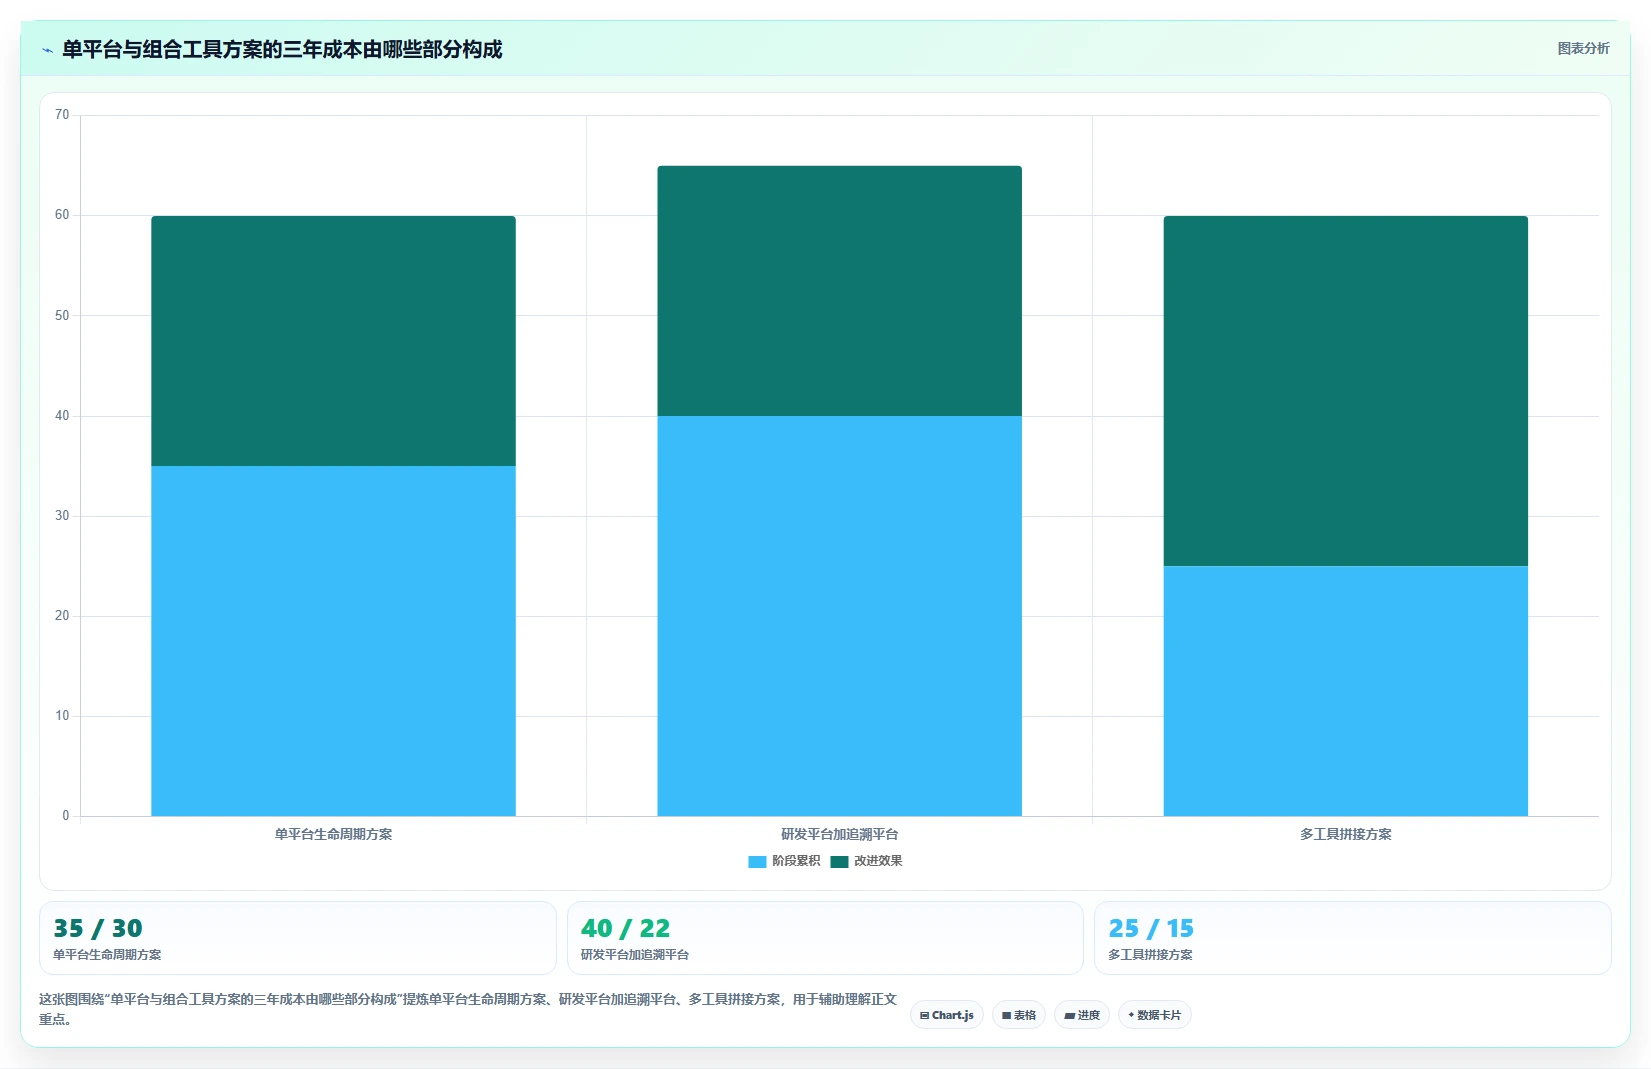The image size is (1651, 1069).
Task: Click x-axis label 多工具拼接方案
Action: pyautogui.click(x=1345, y=834)
